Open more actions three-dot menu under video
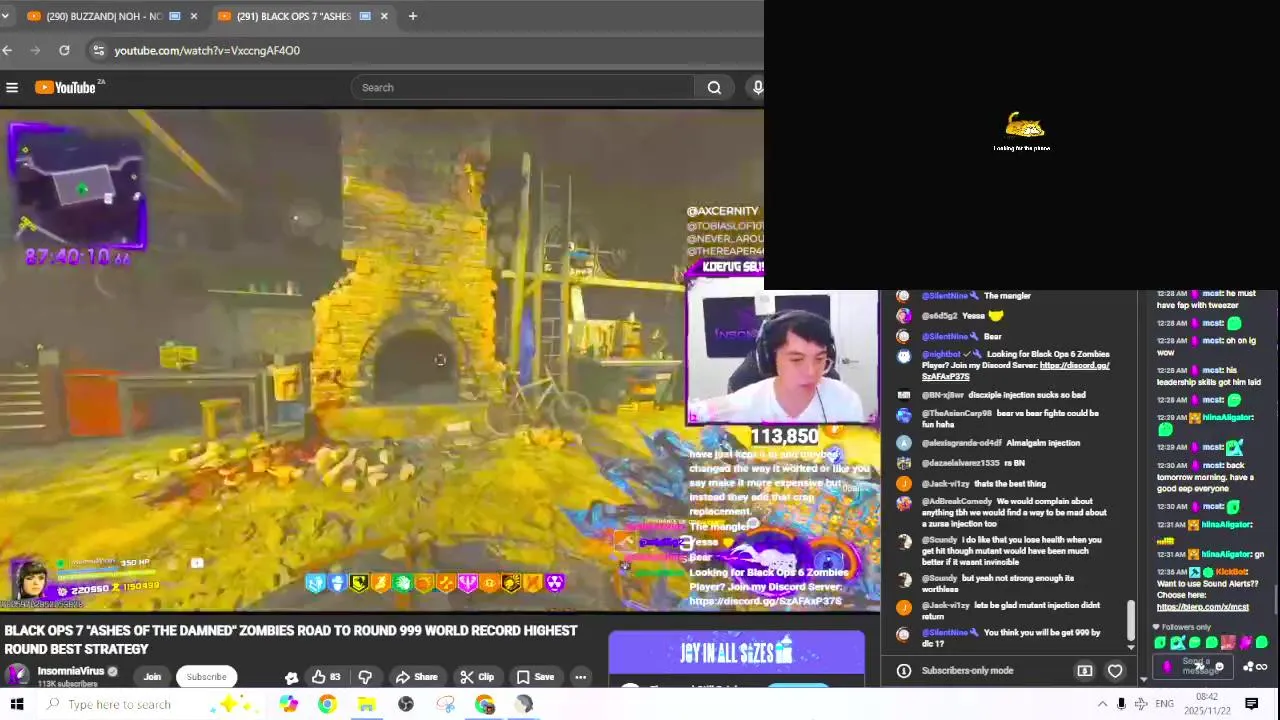 [580, 677]
